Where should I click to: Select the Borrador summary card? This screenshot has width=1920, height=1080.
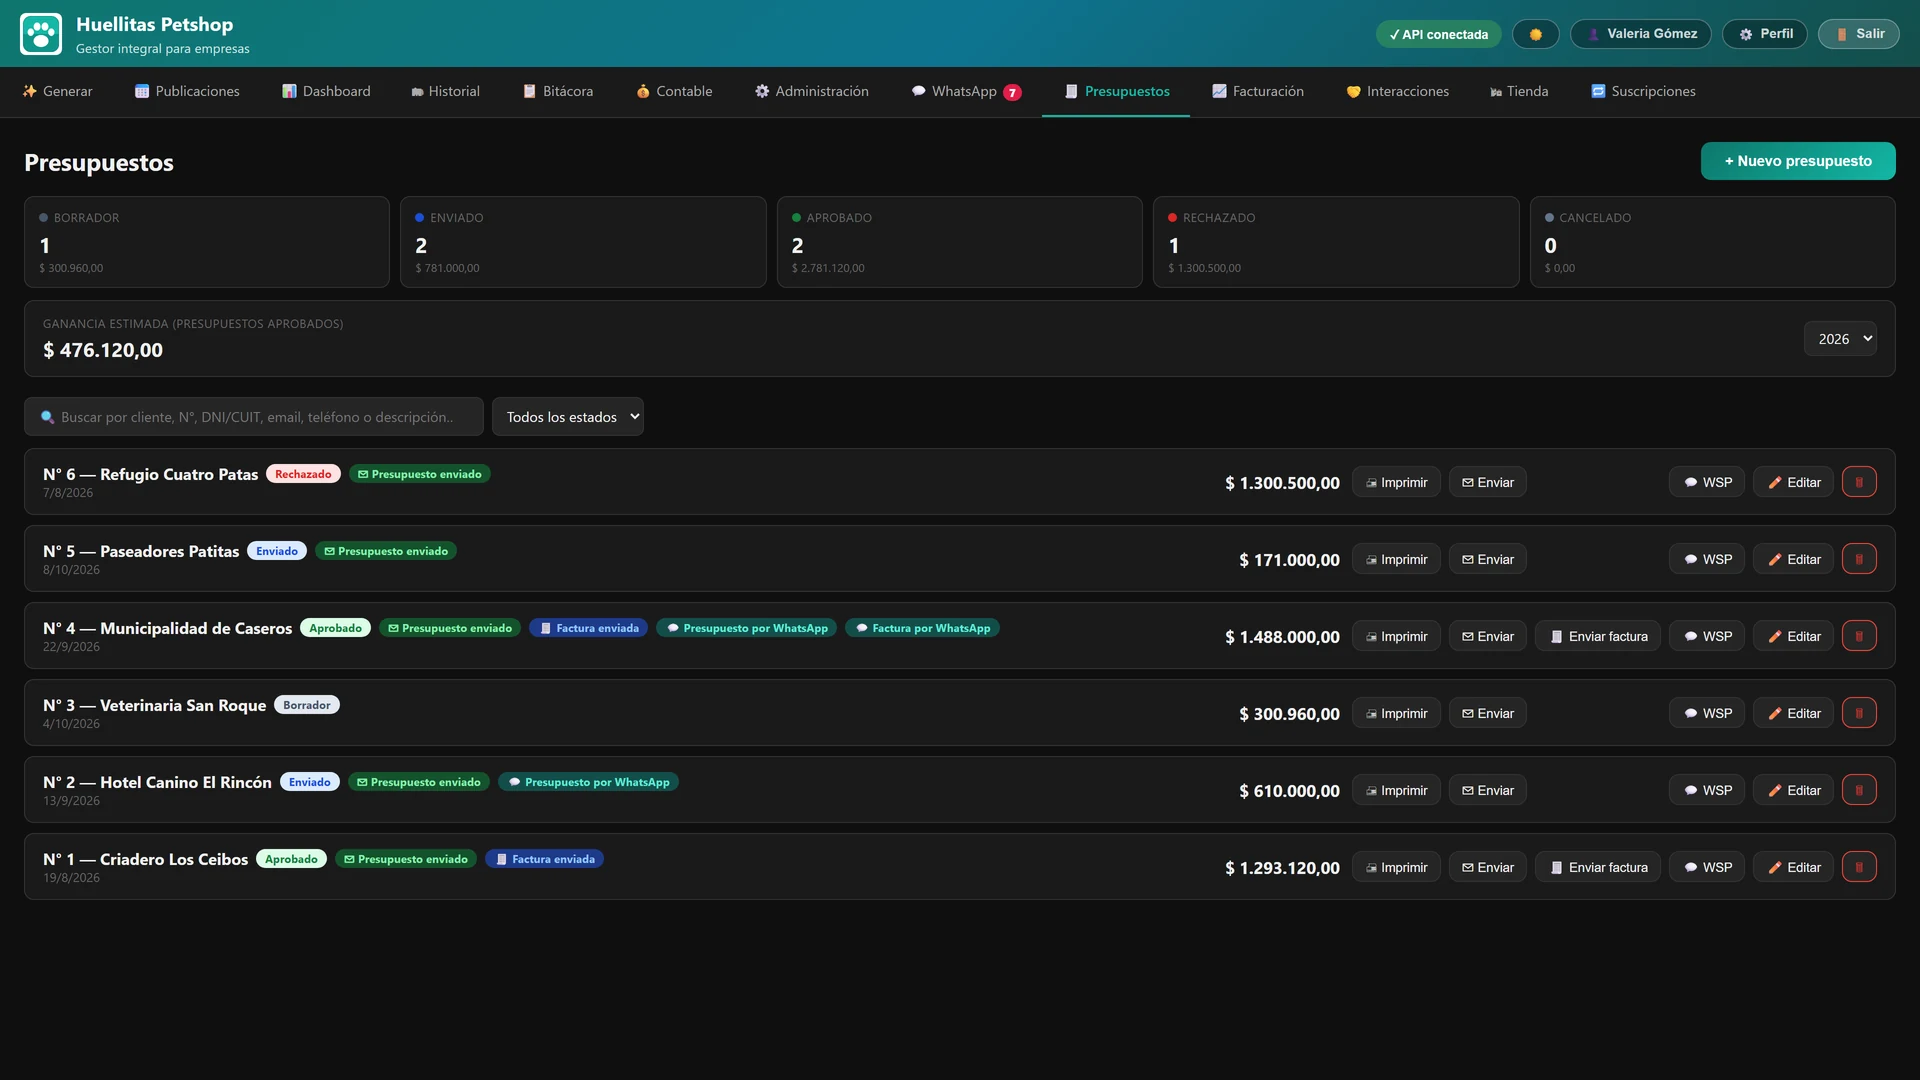click(x=207, y=242)
